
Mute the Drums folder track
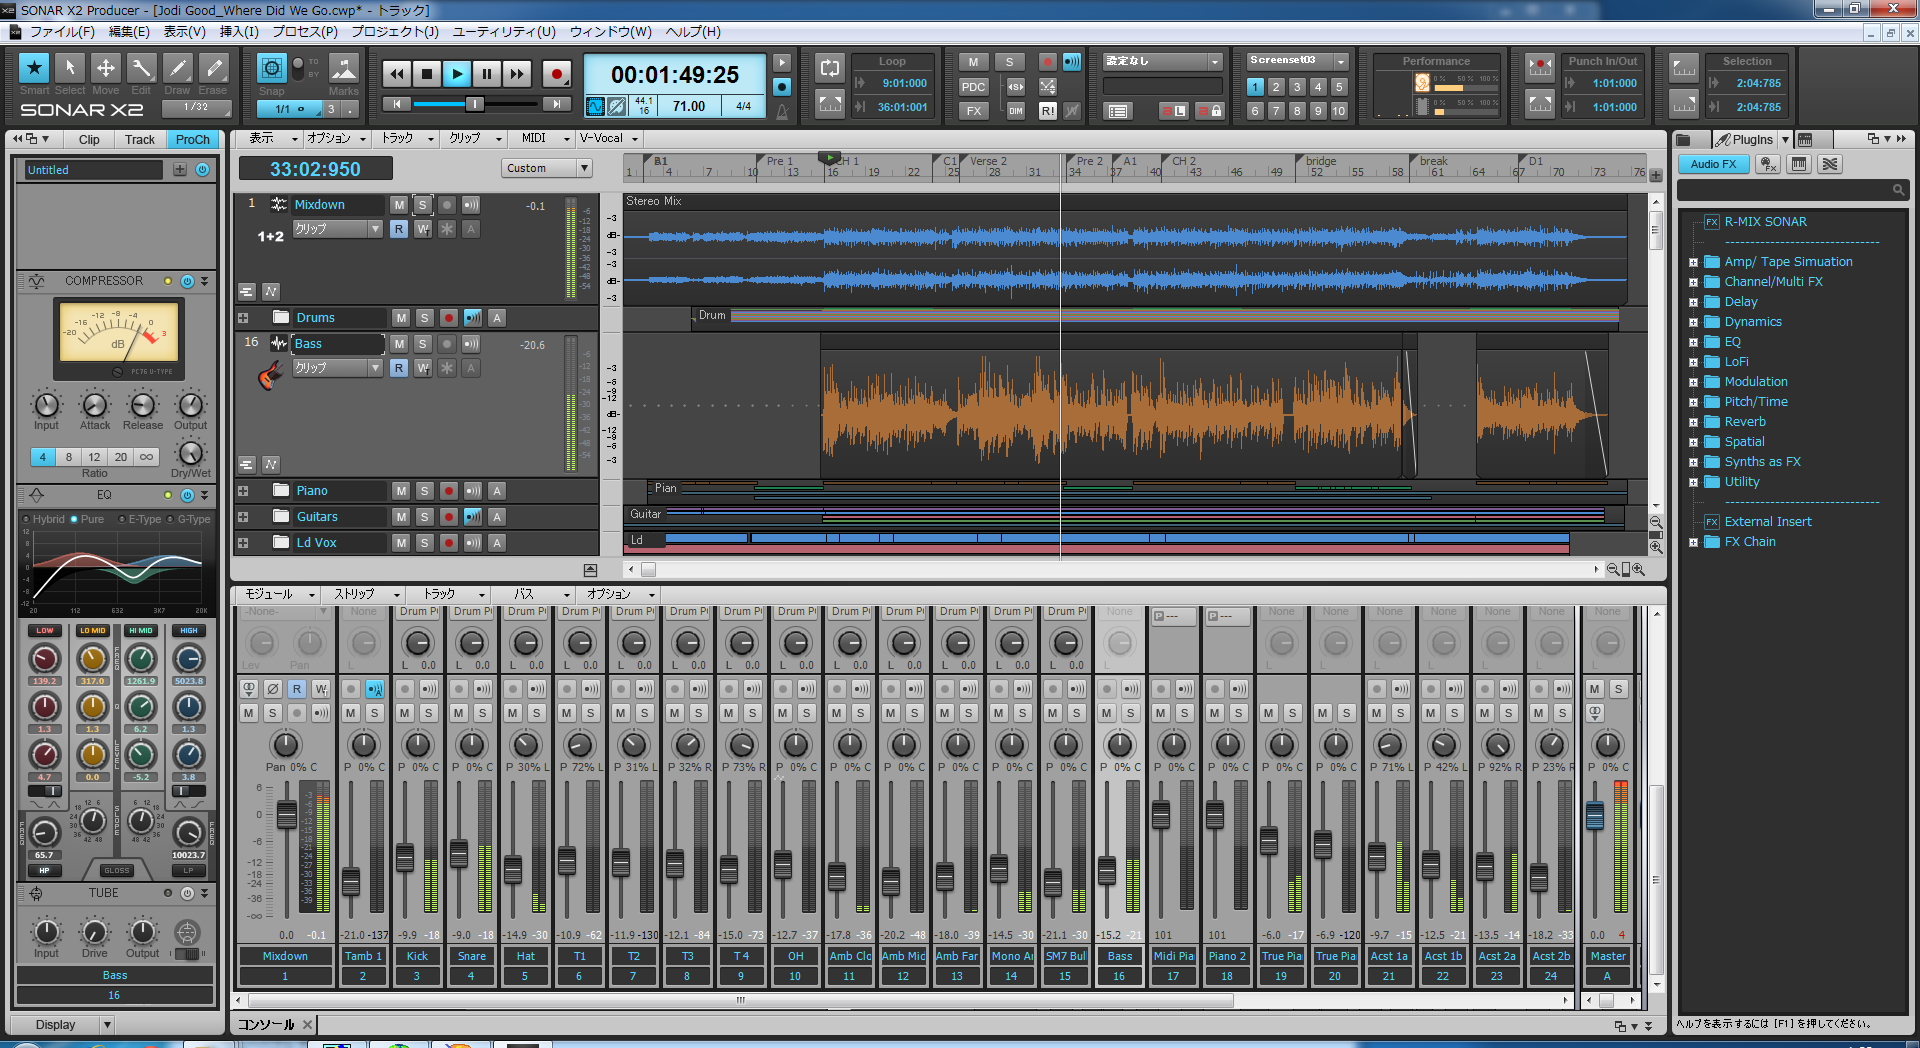tap(401, 318)
